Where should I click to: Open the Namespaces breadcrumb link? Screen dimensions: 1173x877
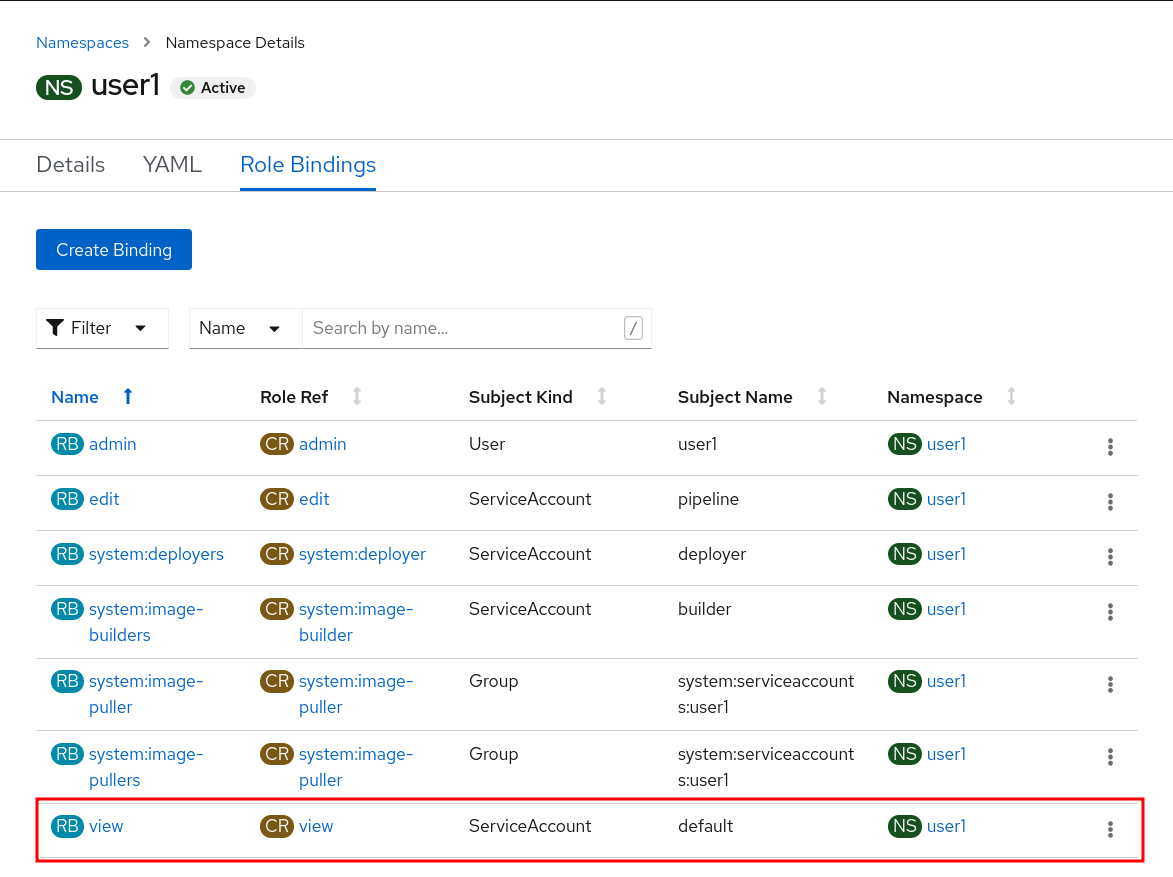(x=82, y=42)
